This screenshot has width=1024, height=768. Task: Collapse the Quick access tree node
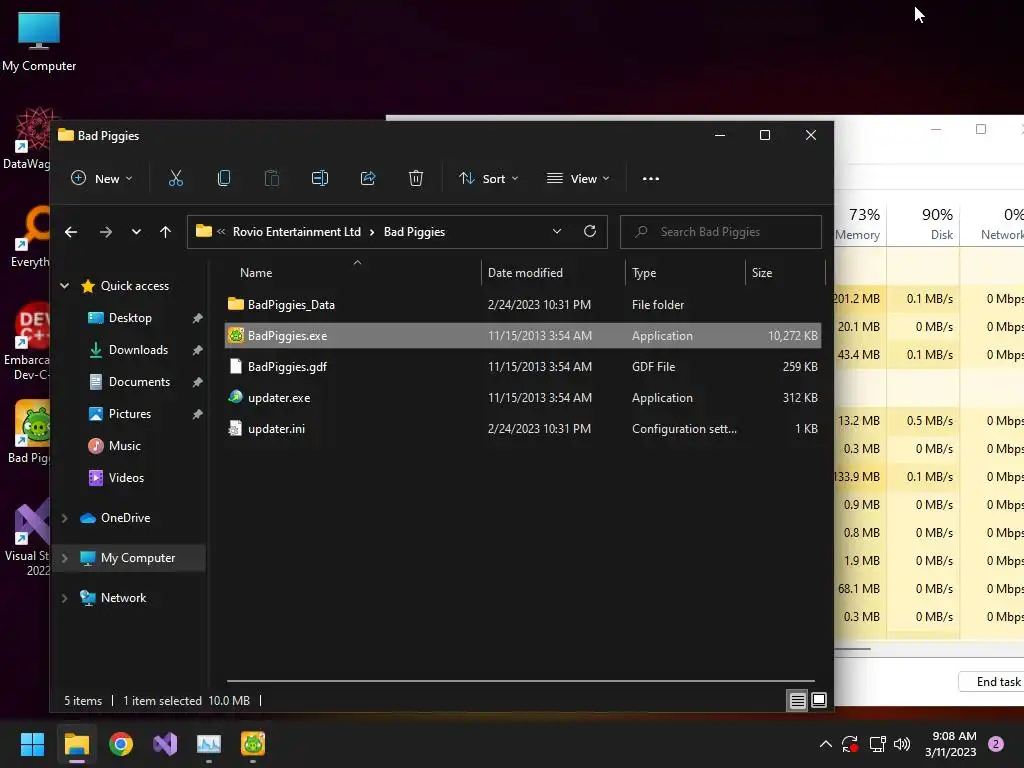pyautogui.click(x=65, y=285)
